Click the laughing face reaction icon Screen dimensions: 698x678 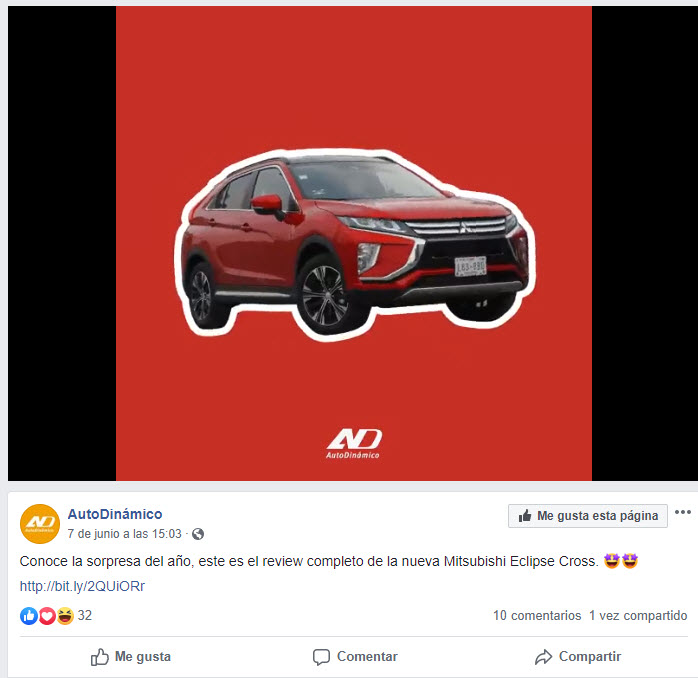tap(65, 616)
